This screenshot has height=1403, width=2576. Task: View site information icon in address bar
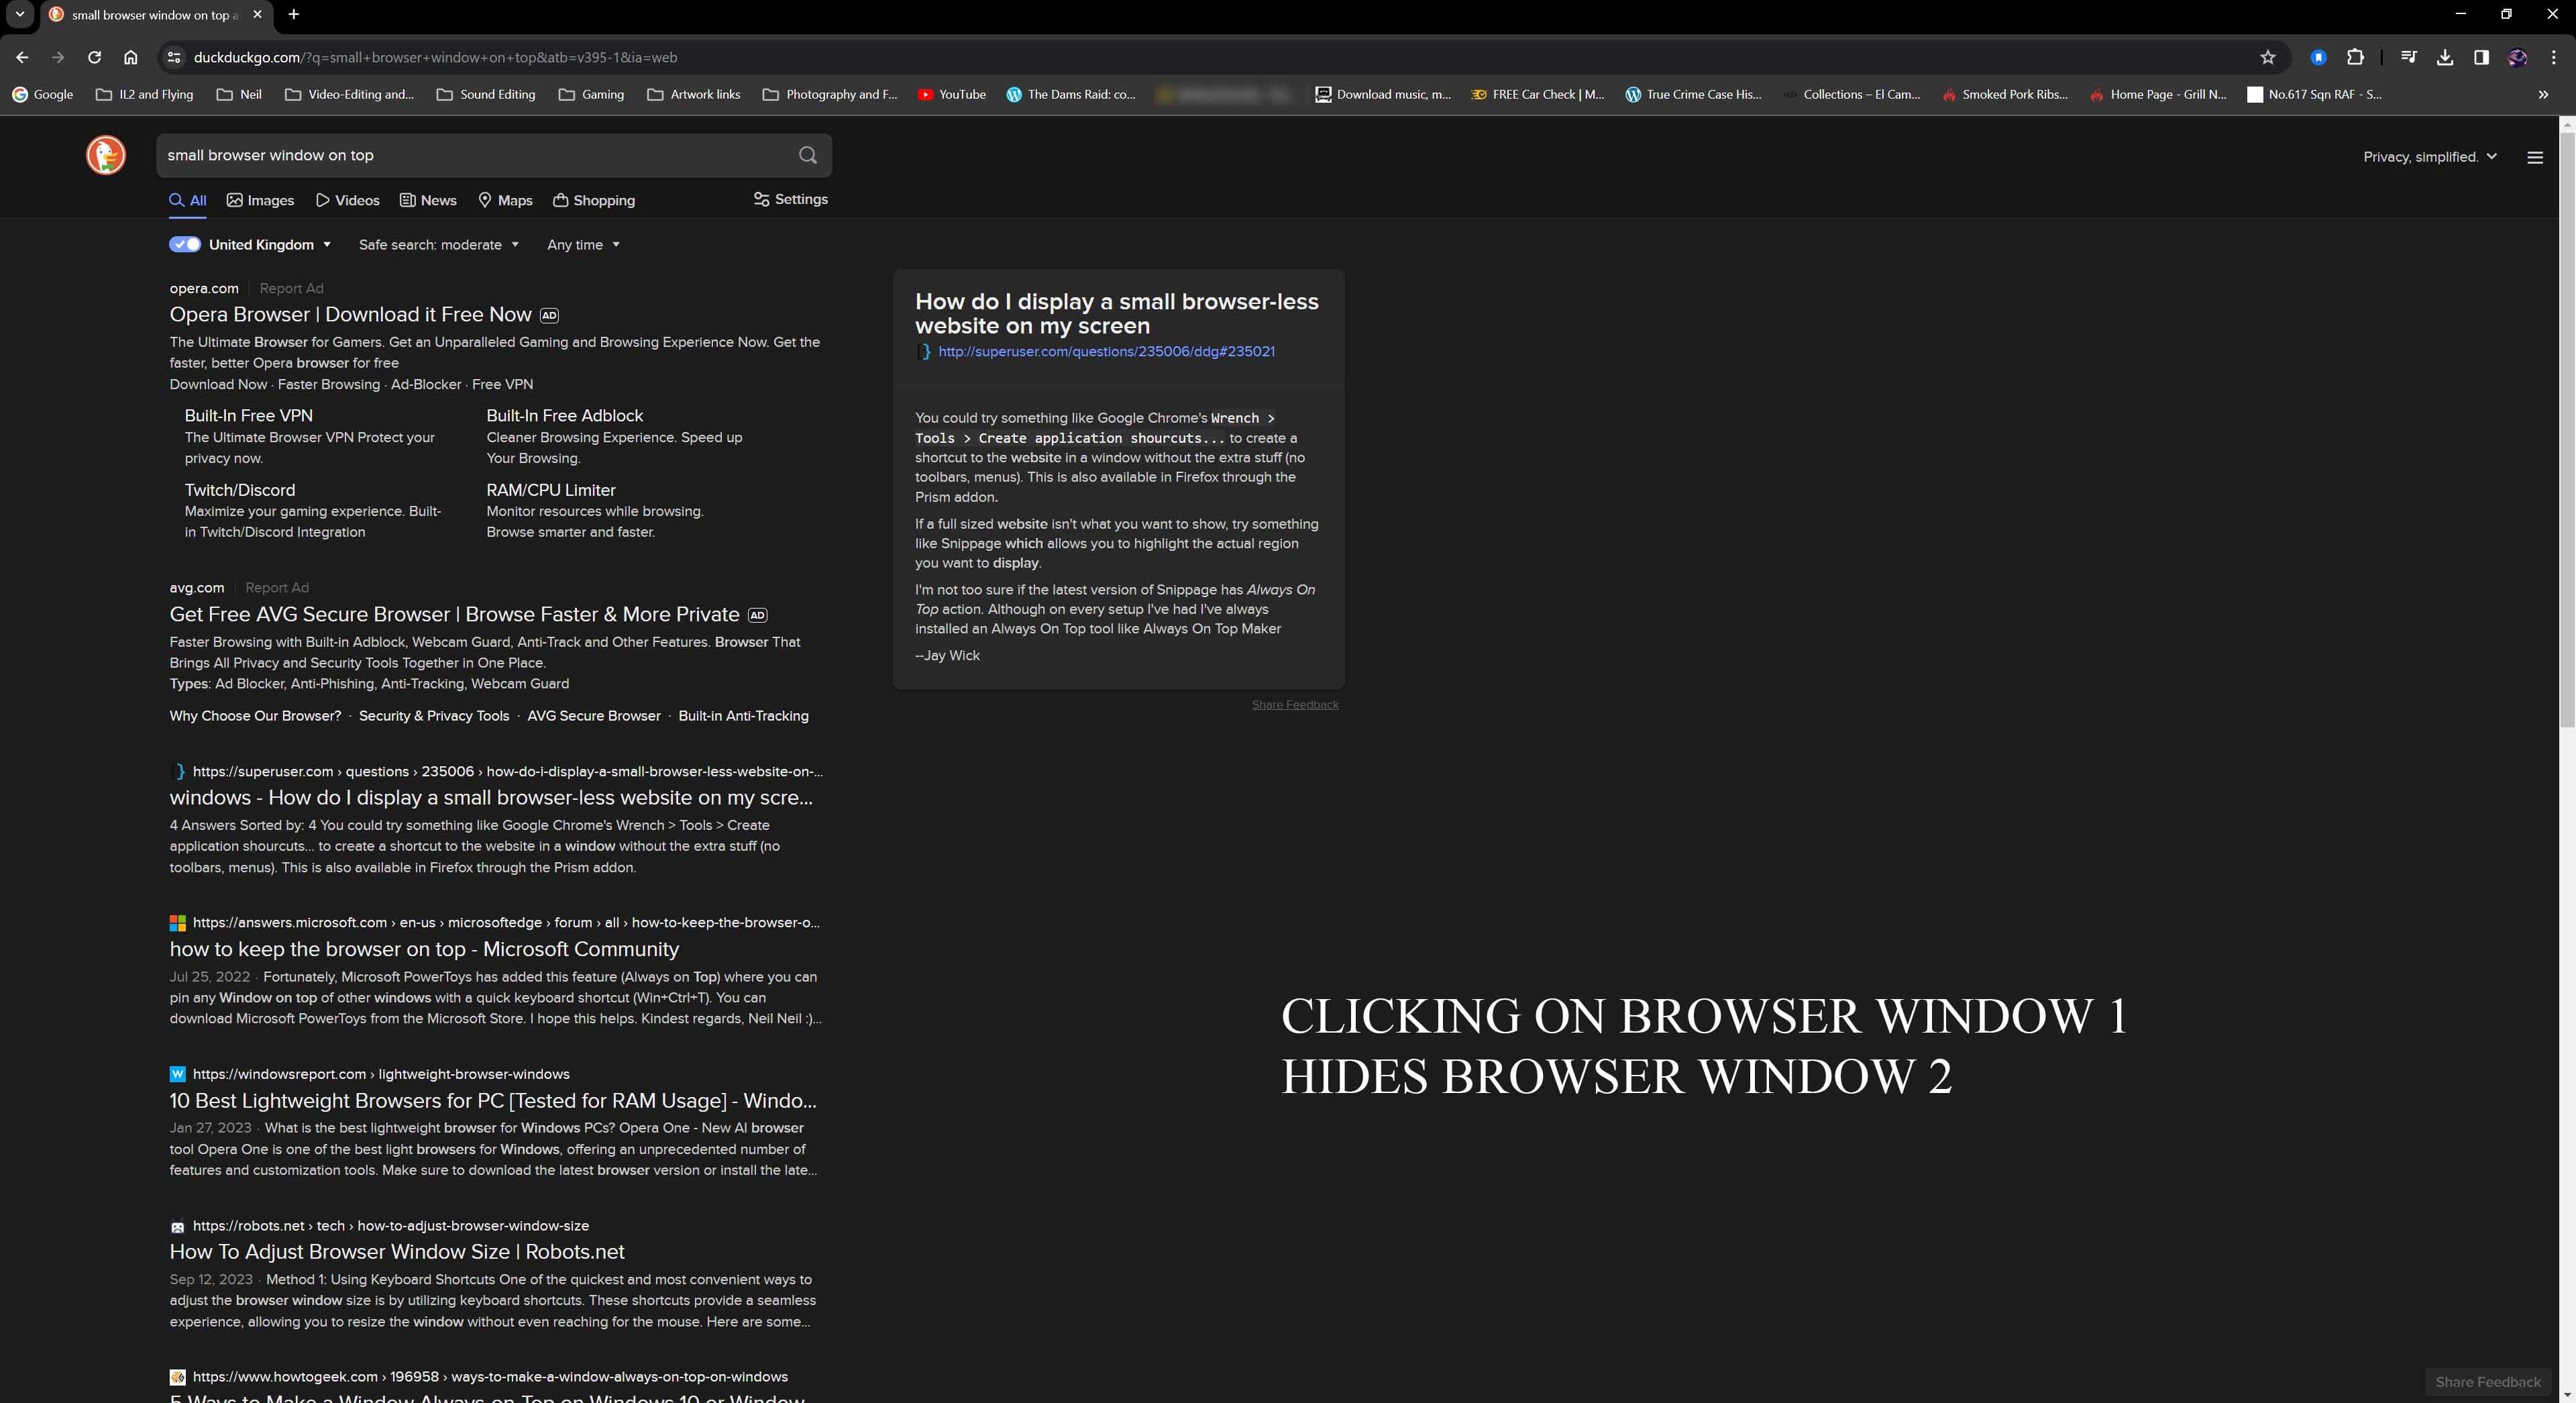(x=174, y=57)
